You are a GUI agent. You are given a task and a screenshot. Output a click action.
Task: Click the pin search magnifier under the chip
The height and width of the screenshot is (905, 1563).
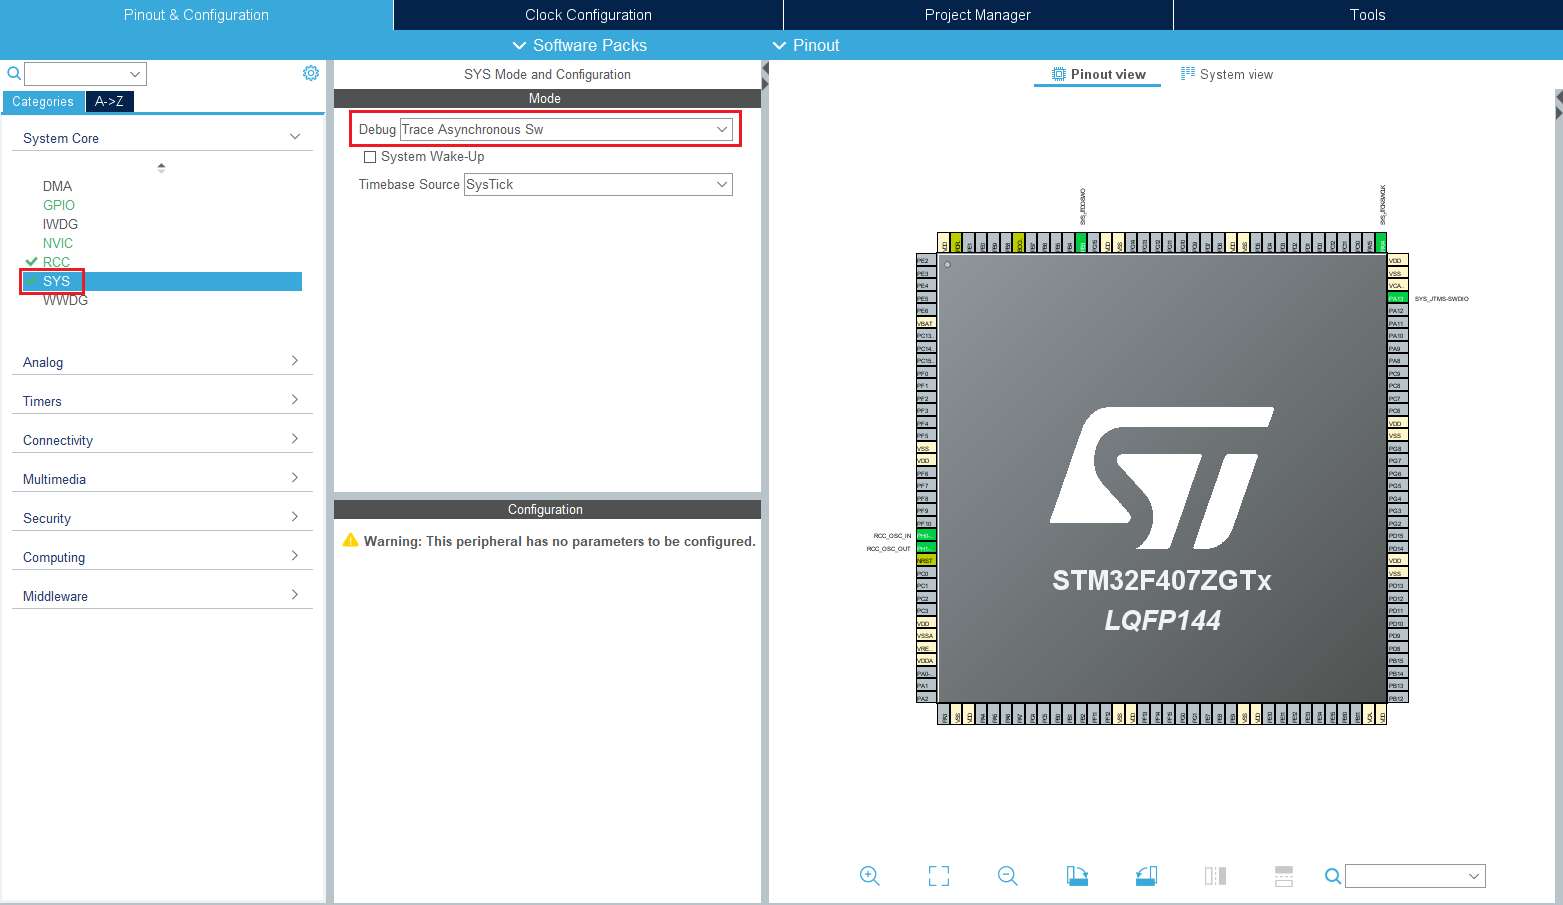1332,875
